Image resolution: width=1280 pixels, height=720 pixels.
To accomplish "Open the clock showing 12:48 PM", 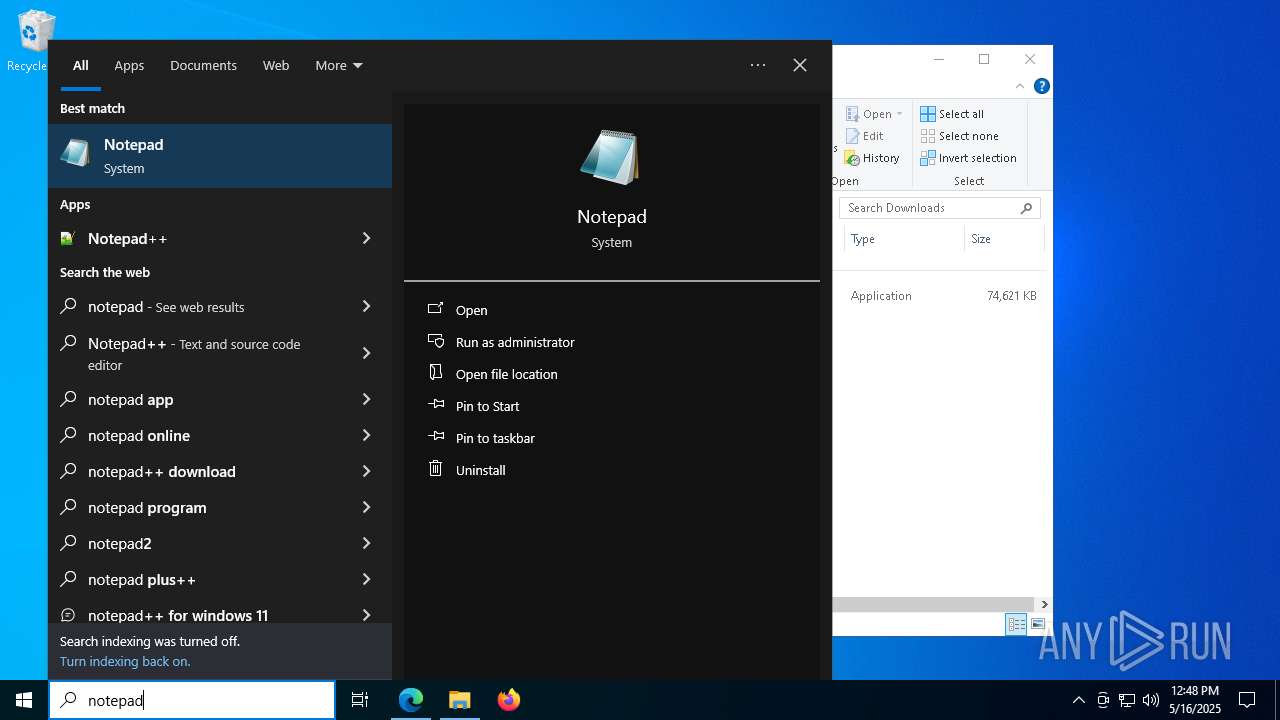I will click(1195, 700).
